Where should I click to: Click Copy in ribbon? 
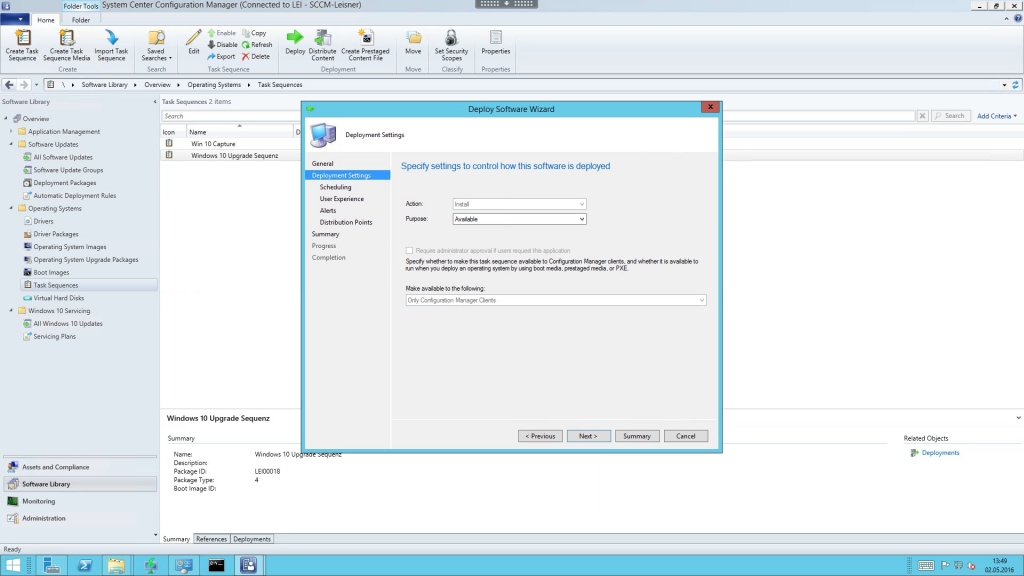(254, 33)
